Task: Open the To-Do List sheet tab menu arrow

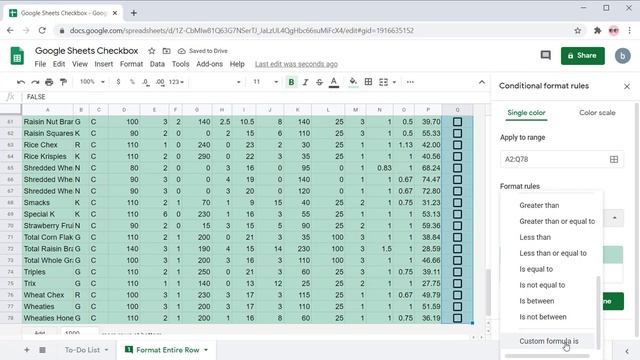Action: (107, 350)
